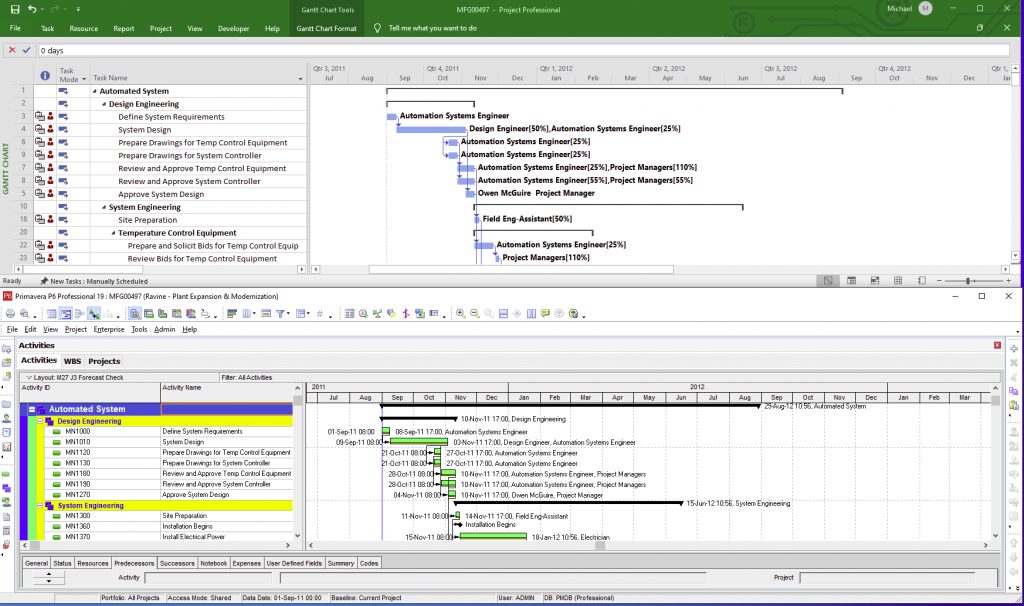Collapse the Temperature Control Equipment summary task
Viewport: 1024px width, 606px height.
(x=113, y=233)
